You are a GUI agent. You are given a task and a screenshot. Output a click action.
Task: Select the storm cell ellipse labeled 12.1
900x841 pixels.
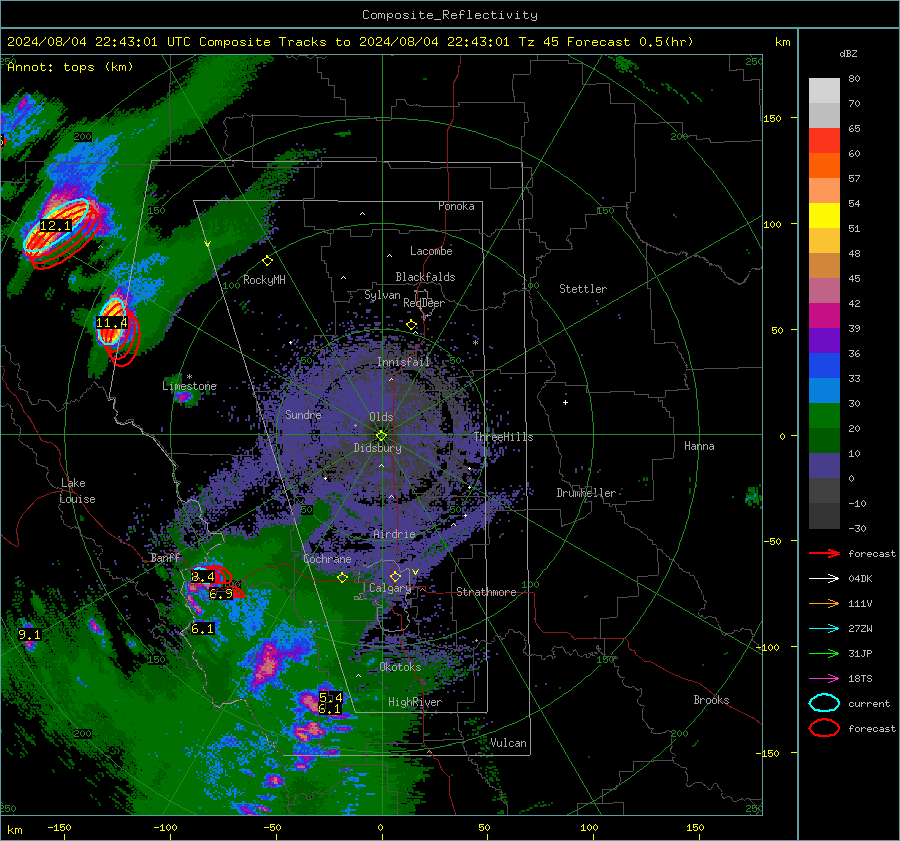point(56,225)
